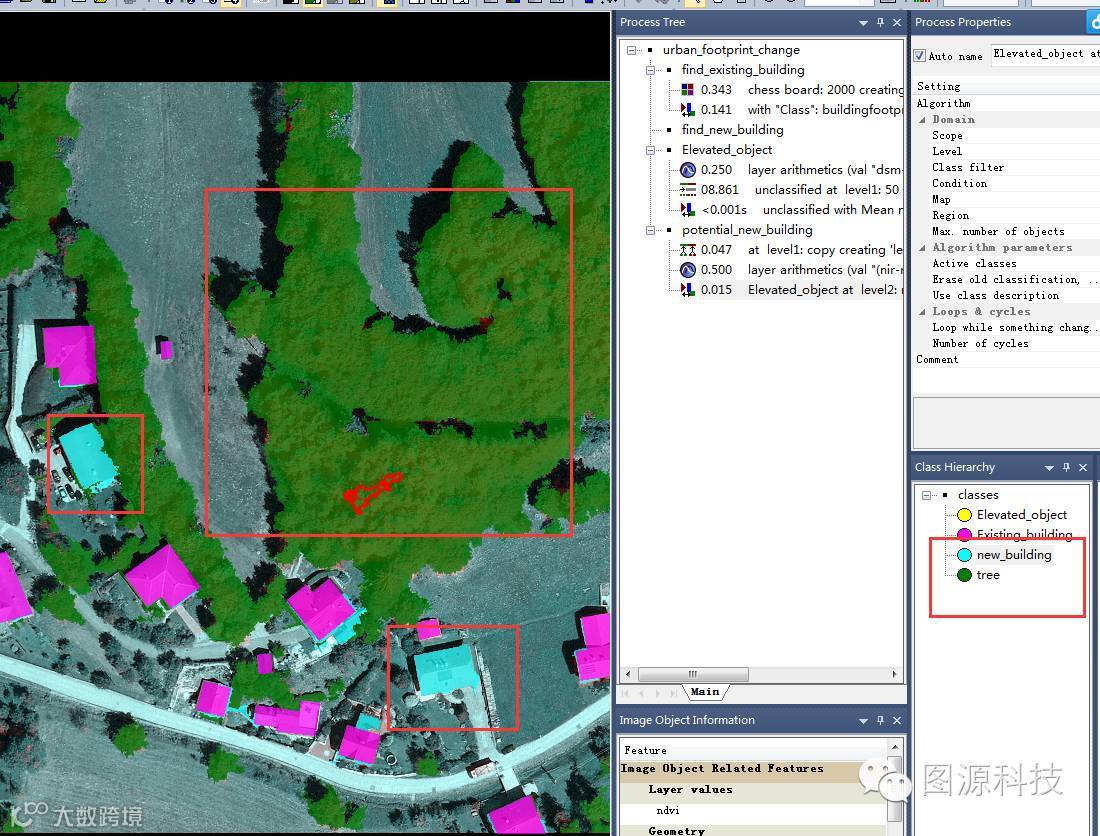Collapse the find_existing_building node
The width and height of the screenshot is (1100, 836).
[x=650, y=70]
